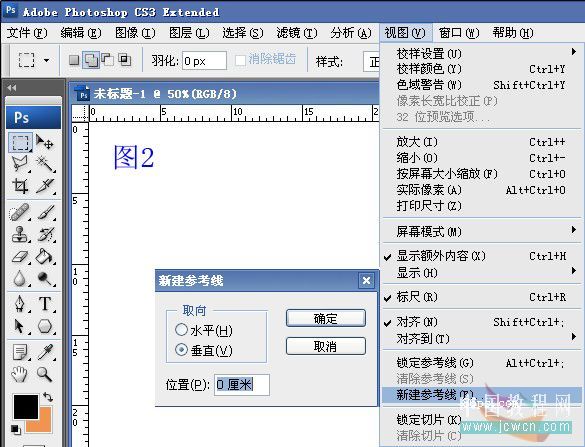The width and height of the screenshot is (585, 447).
Task: Select the Hand tool
Action: [20, 374]
